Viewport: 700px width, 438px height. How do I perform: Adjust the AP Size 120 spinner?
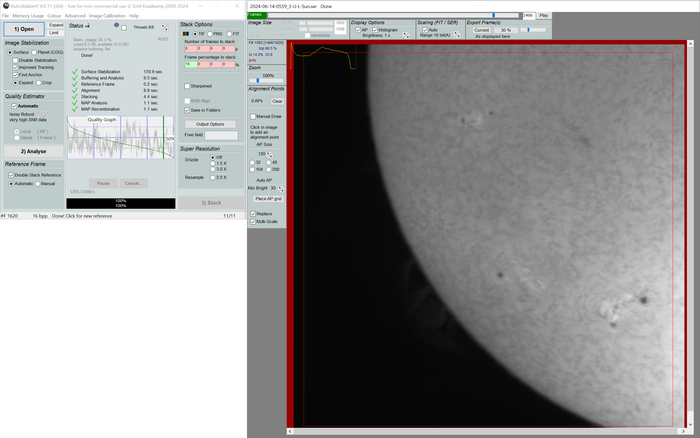pyautogui.click(x=268, y=155)
